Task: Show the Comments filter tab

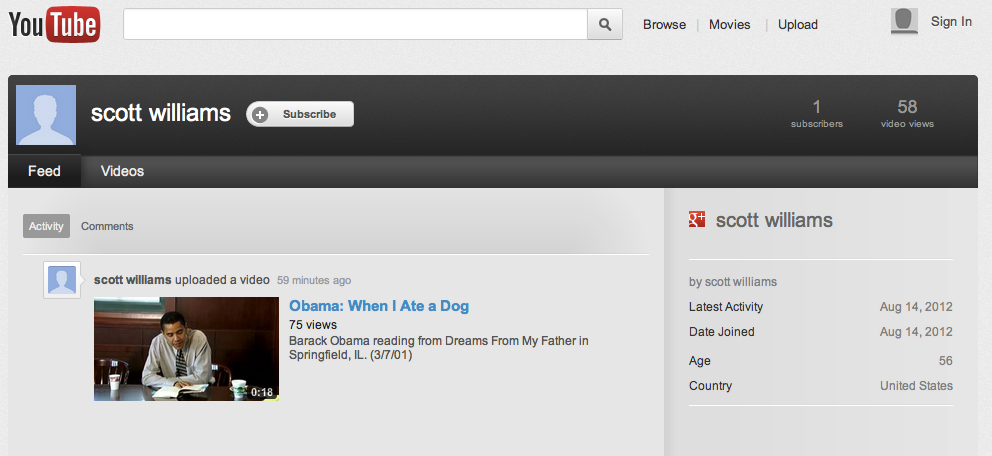Action: [x=107, y=226]
